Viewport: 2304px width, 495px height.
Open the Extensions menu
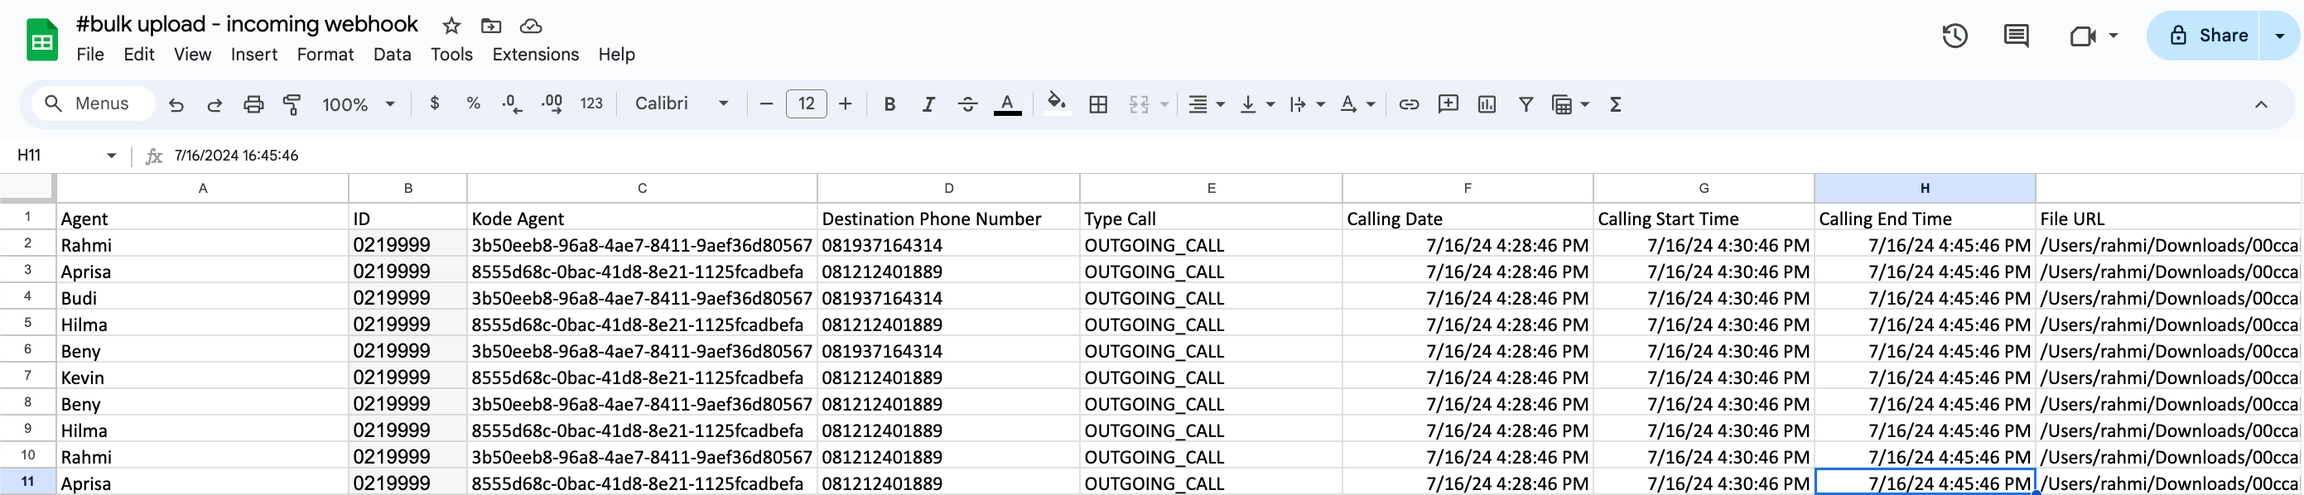pos(535,54)
